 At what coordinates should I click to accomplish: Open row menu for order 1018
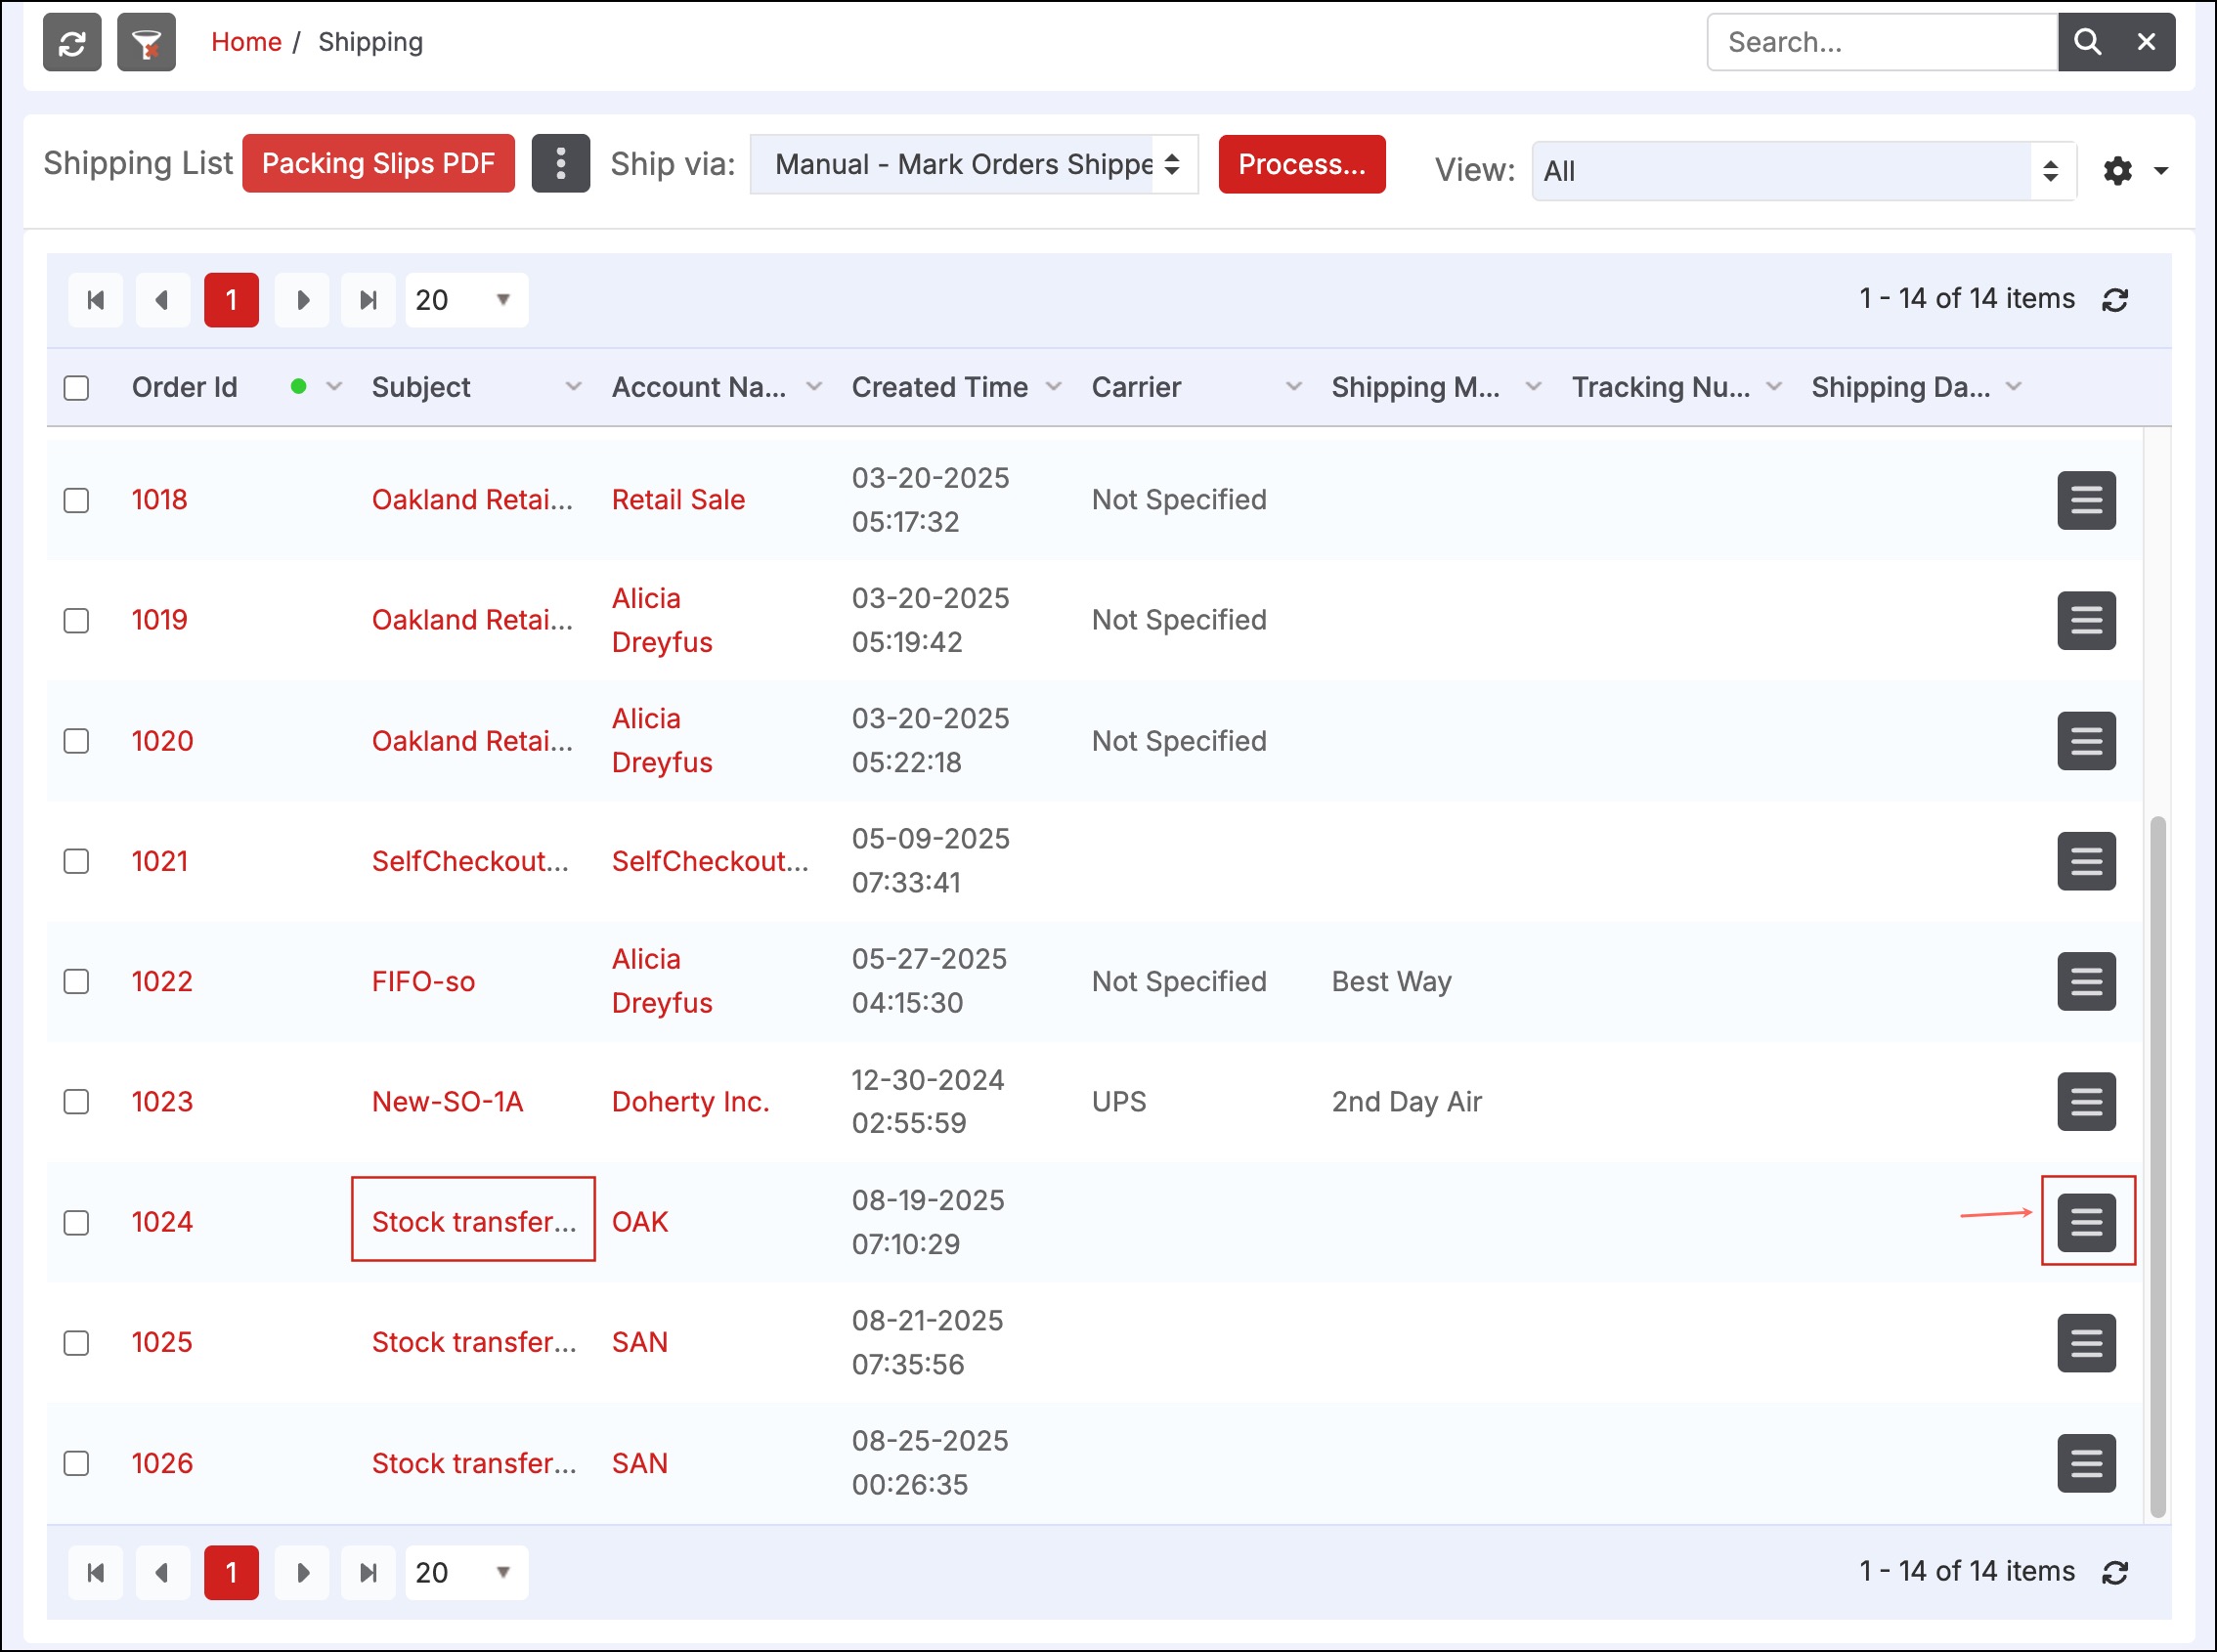(x=2087, y=500)
